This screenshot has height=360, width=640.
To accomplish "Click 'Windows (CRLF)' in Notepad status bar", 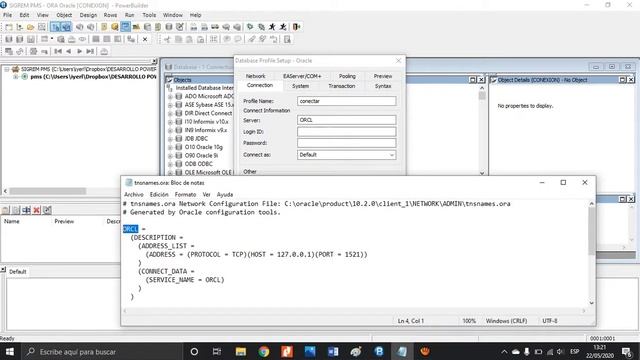I will point(506,321).
